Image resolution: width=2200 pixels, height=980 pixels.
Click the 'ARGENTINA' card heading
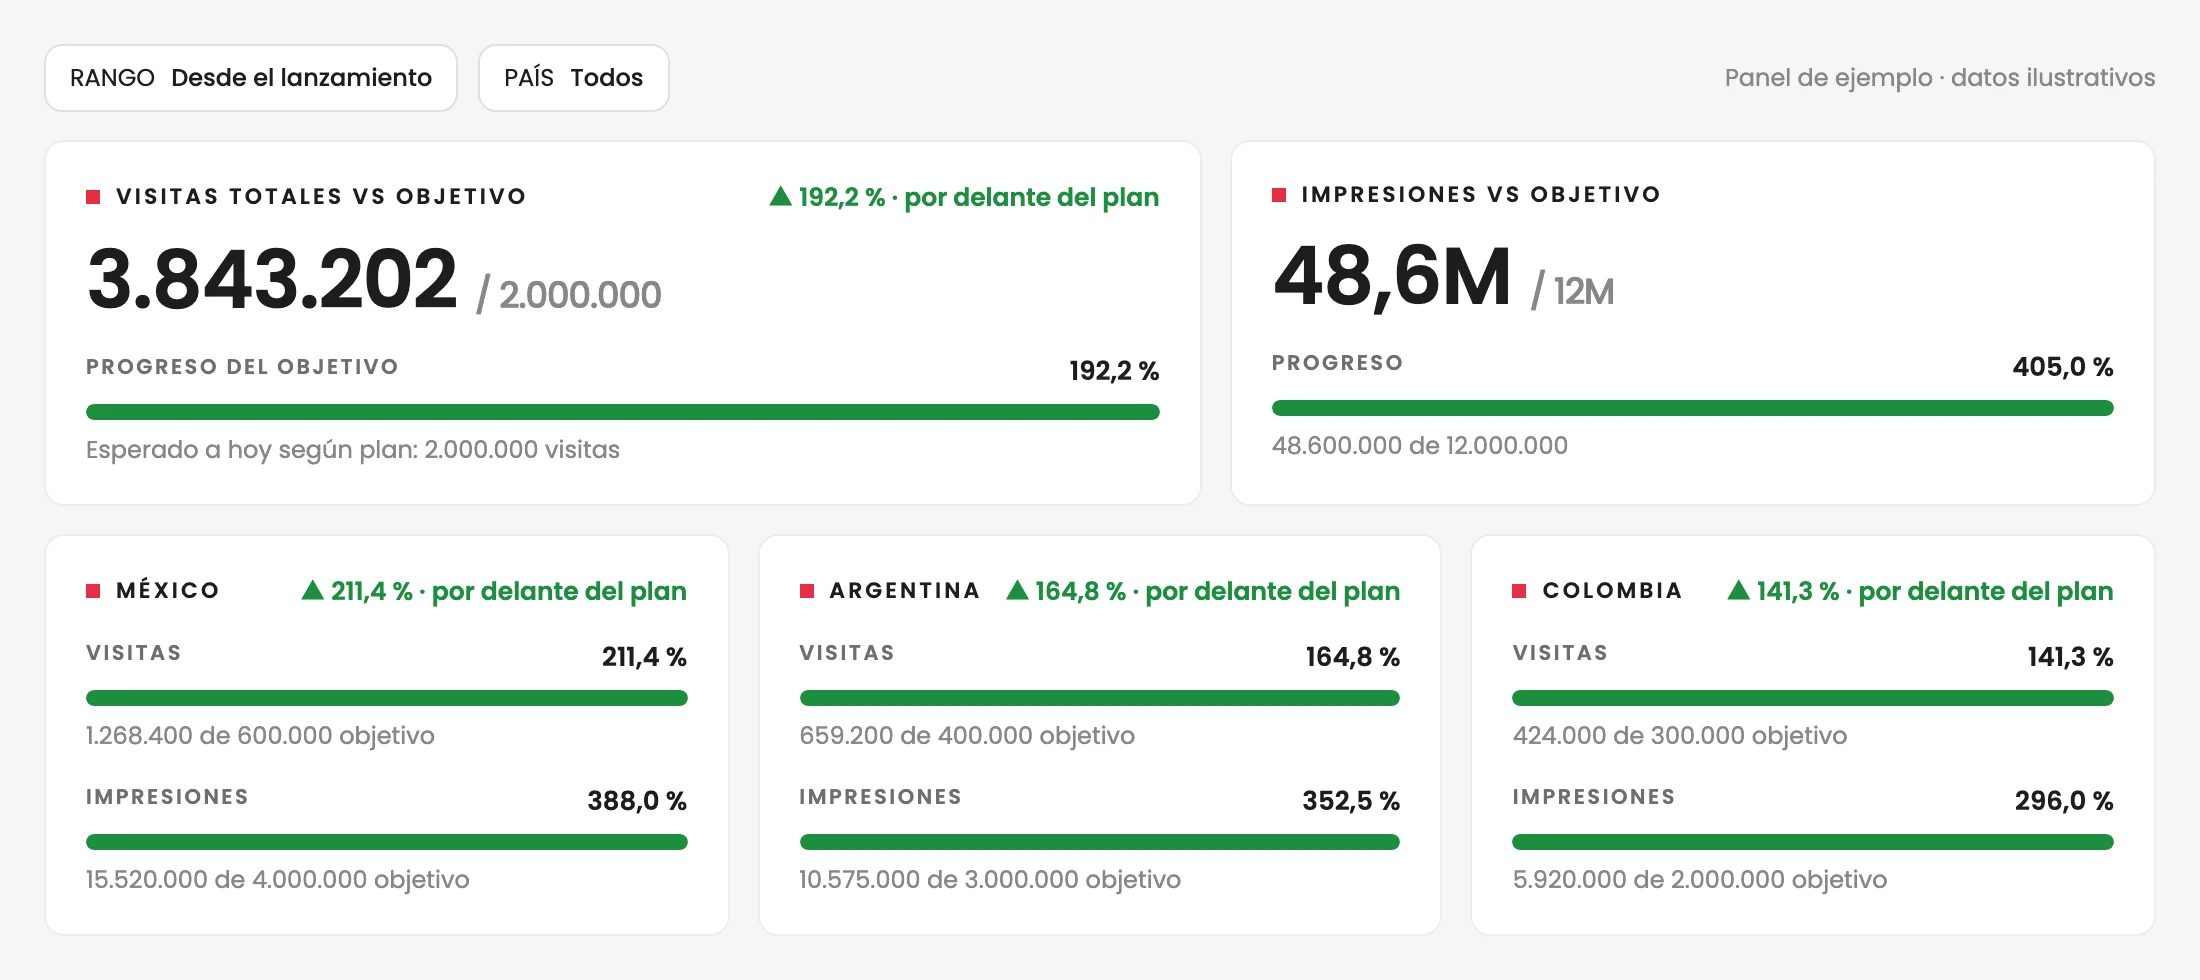(905, 591)
